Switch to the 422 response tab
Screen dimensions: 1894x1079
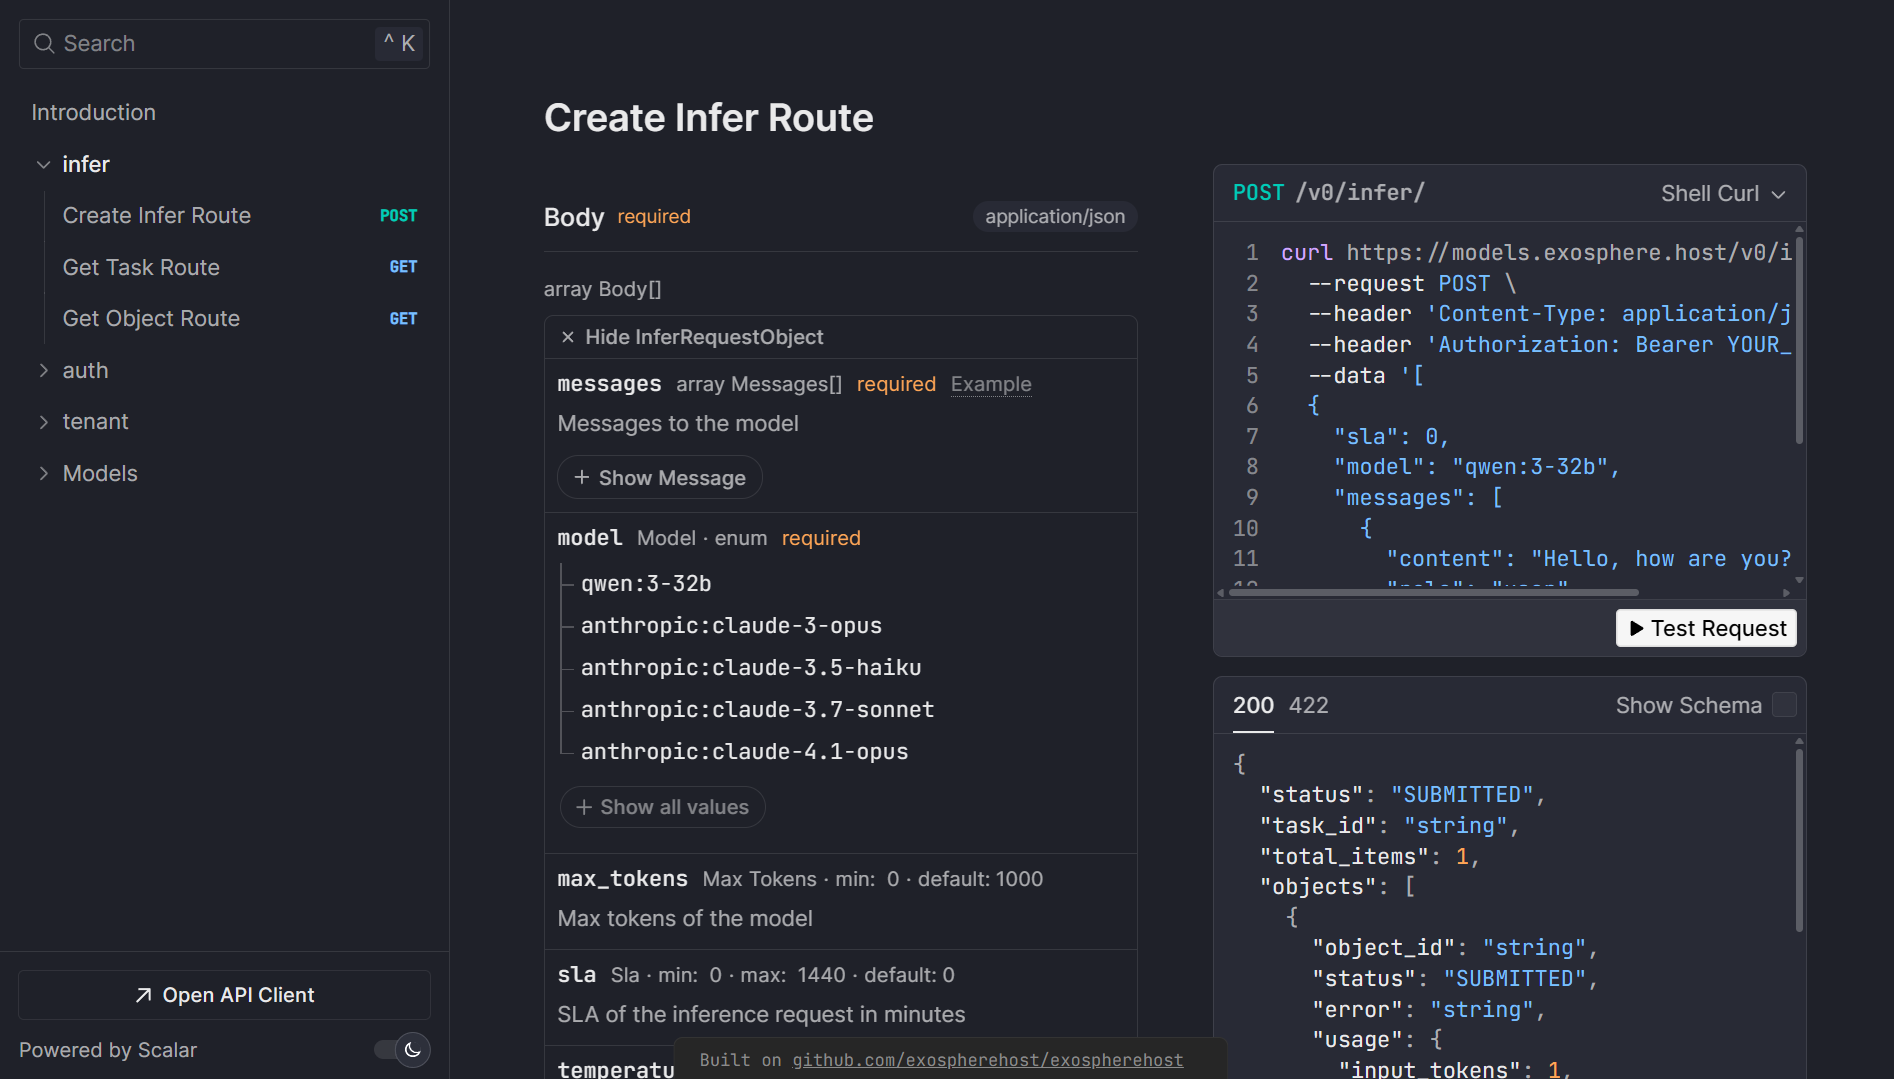[1308, 706]
